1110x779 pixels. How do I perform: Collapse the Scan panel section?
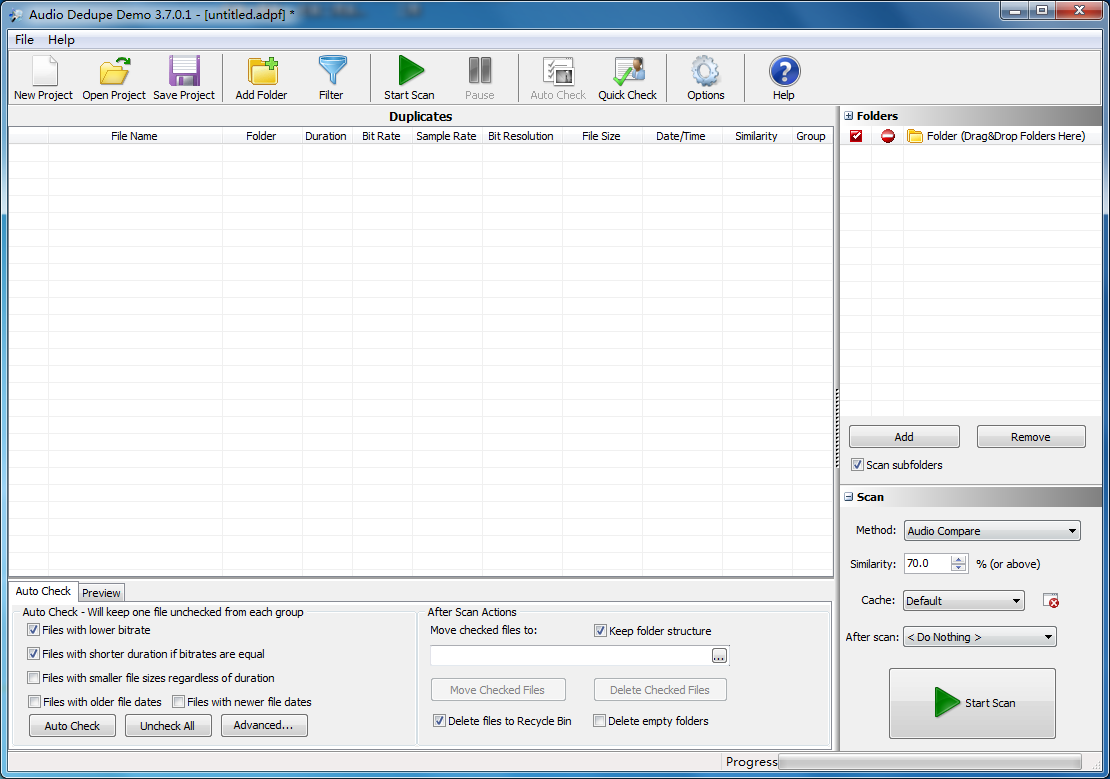(x=849, y=497)
